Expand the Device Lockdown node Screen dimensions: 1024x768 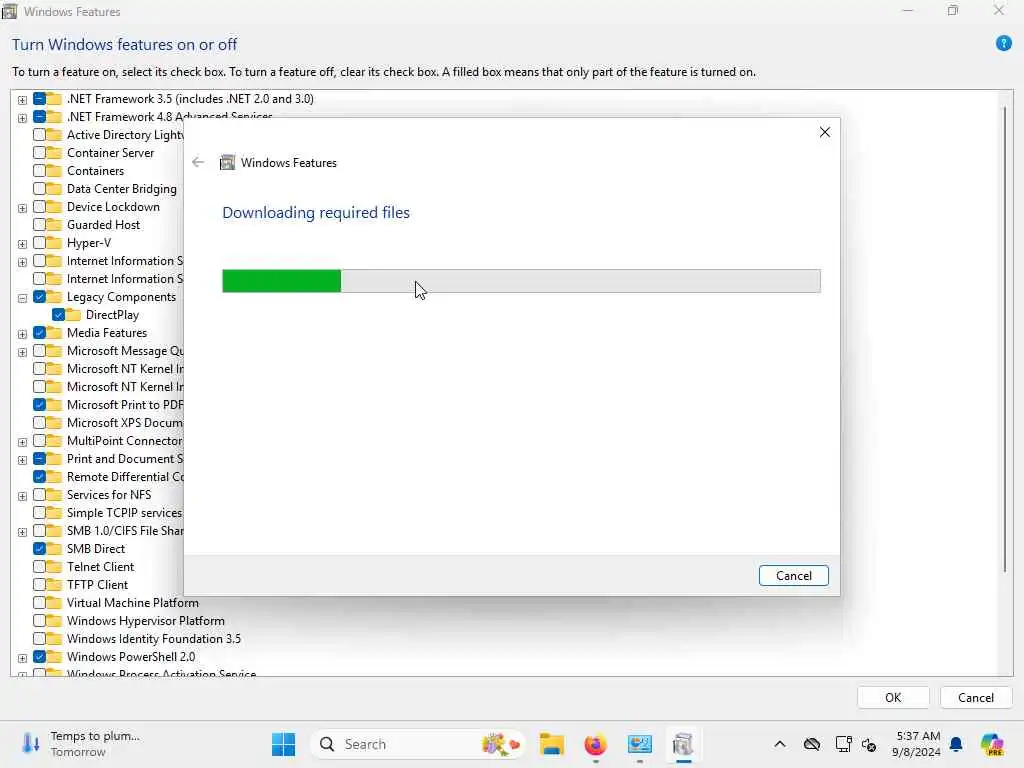(22, 208)
